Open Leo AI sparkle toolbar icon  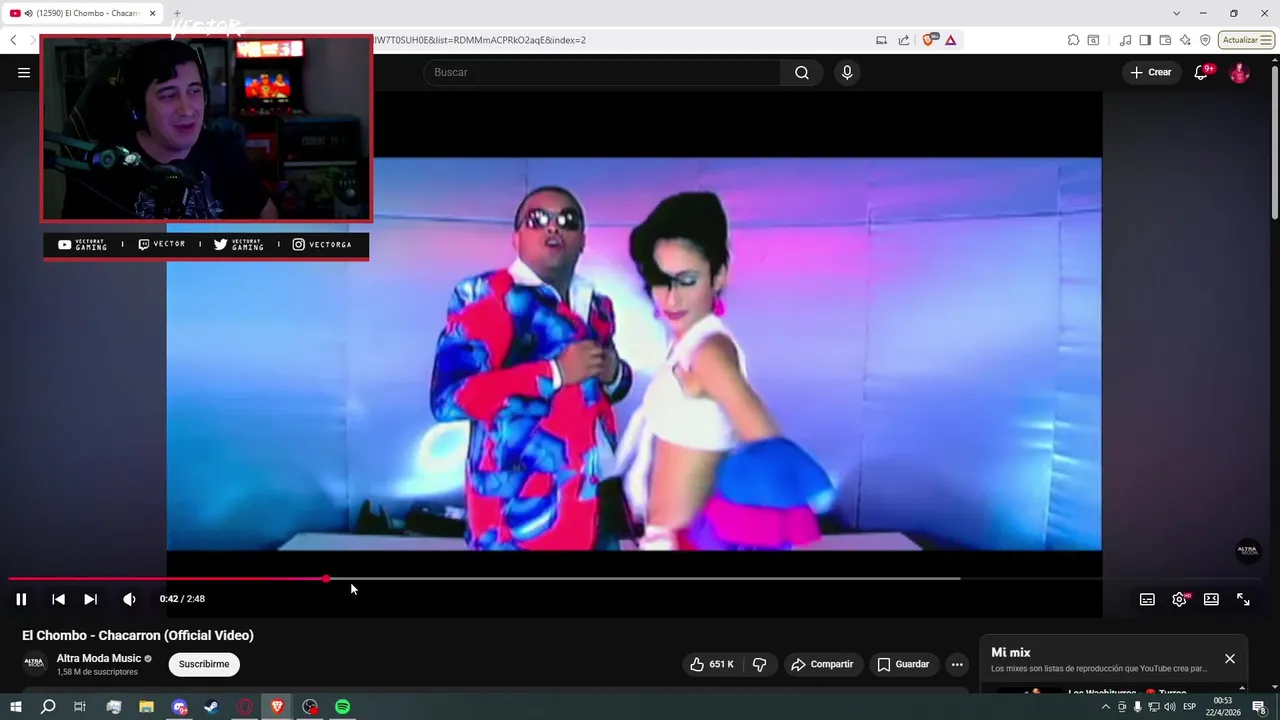click(x=1185, y=40)
